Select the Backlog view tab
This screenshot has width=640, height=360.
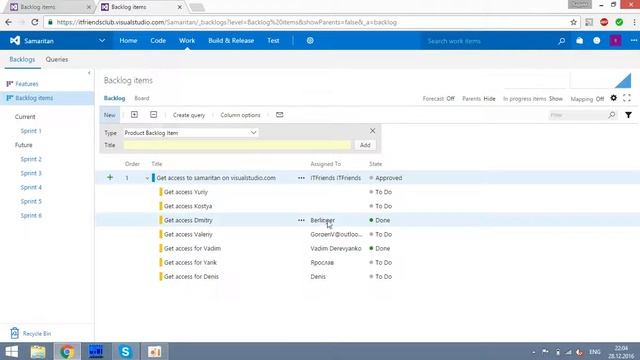(114, 98)
